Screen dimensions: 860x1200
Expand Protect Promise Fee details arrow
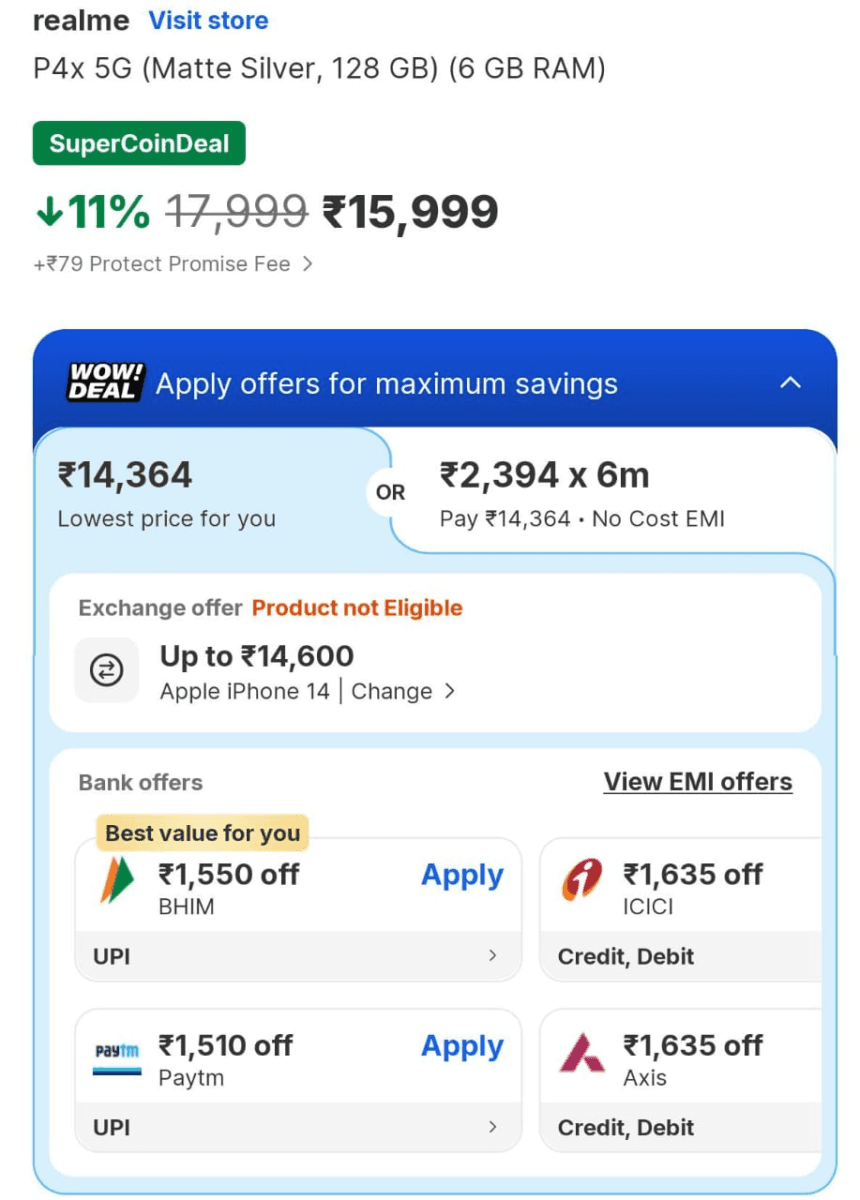click(308, 264)
